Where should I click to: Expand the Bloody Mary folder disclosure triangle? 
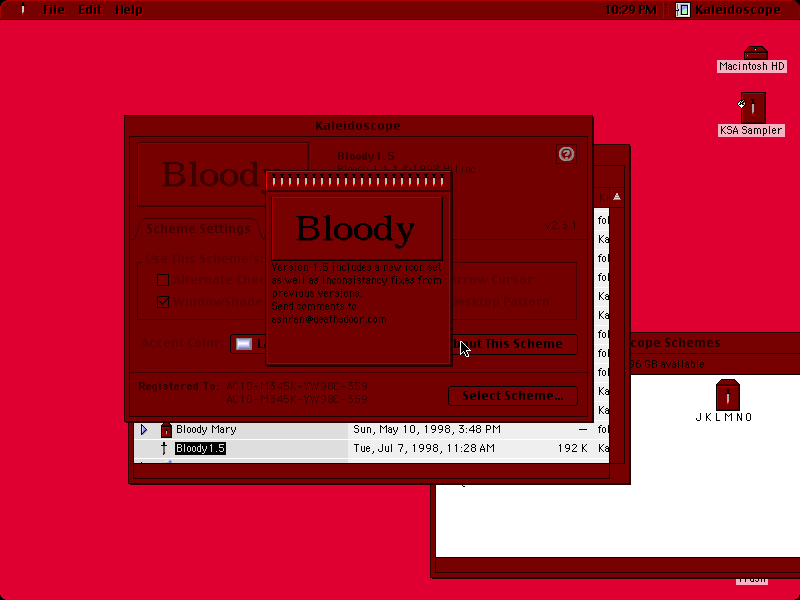[144, 430]
